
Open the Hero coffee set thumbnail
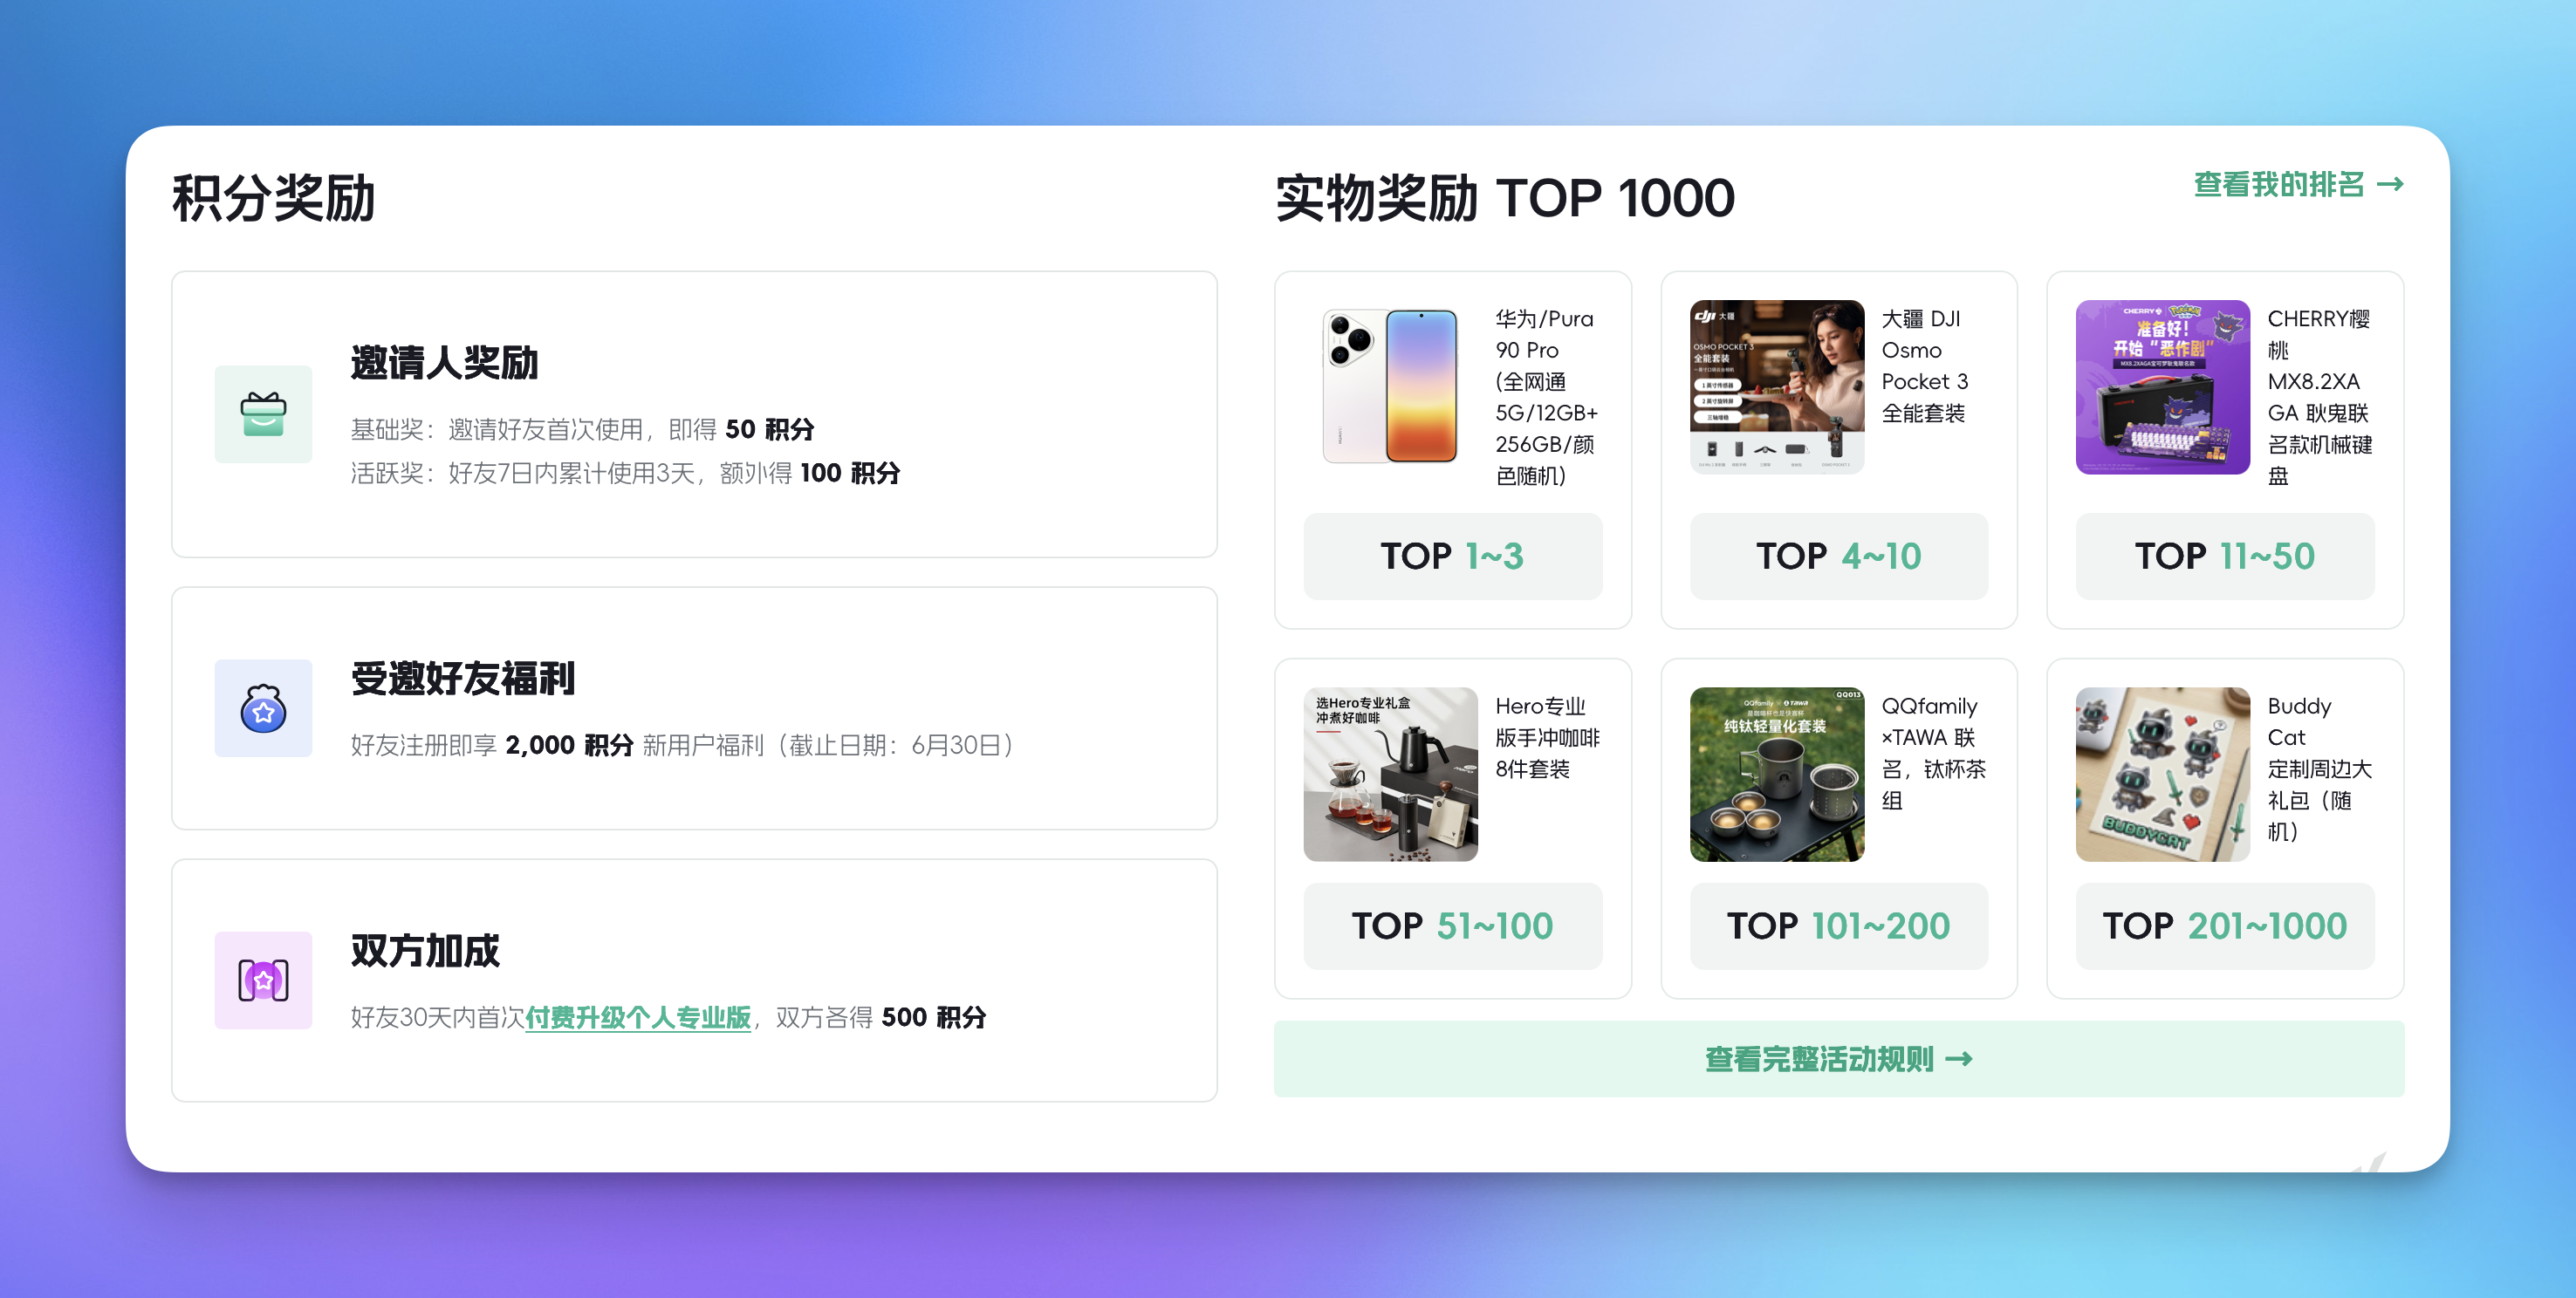[x=1390, y=774]
